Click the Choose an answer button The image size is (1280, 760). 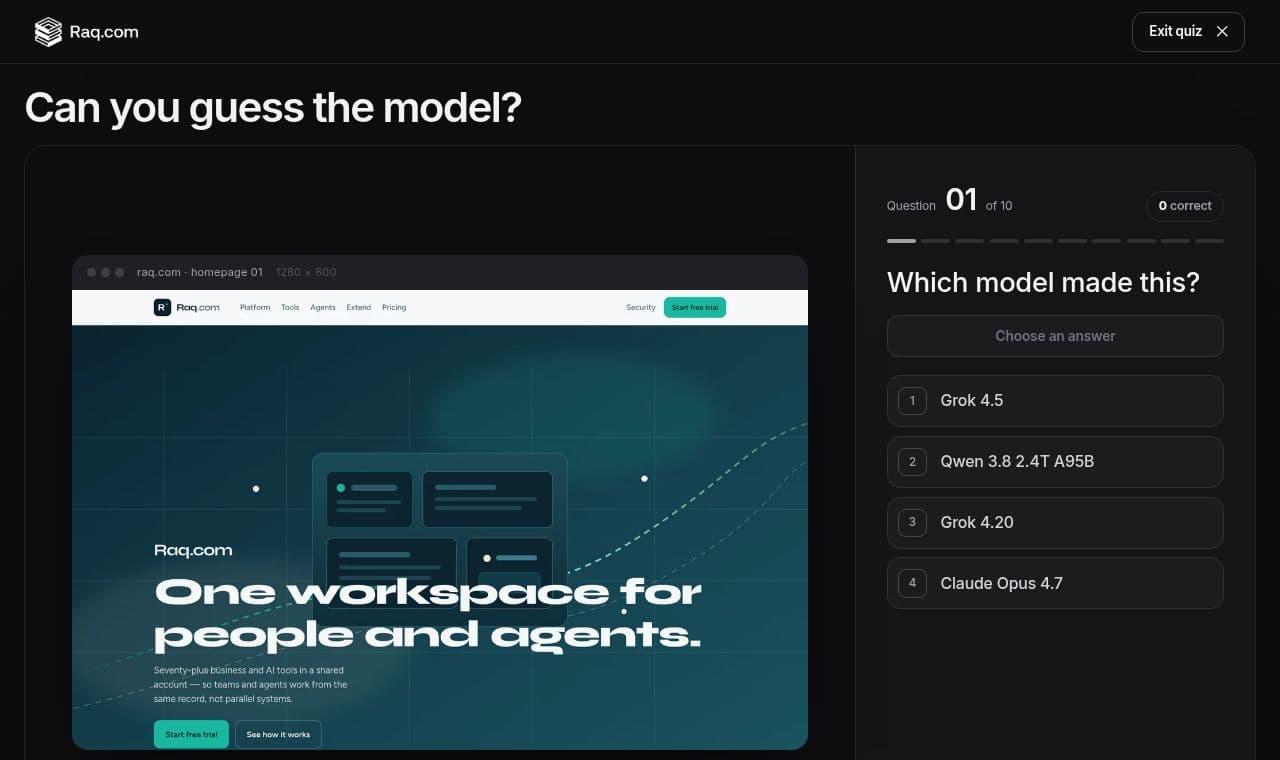(1055, 336)
